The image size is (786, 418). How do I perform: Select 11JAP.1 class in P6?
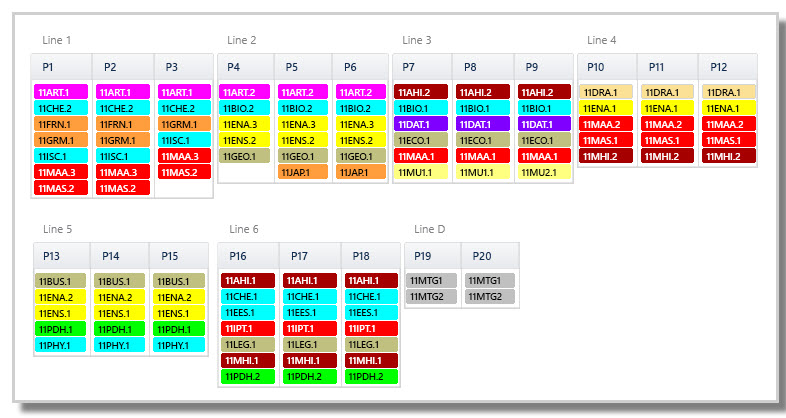pos(361,172)
